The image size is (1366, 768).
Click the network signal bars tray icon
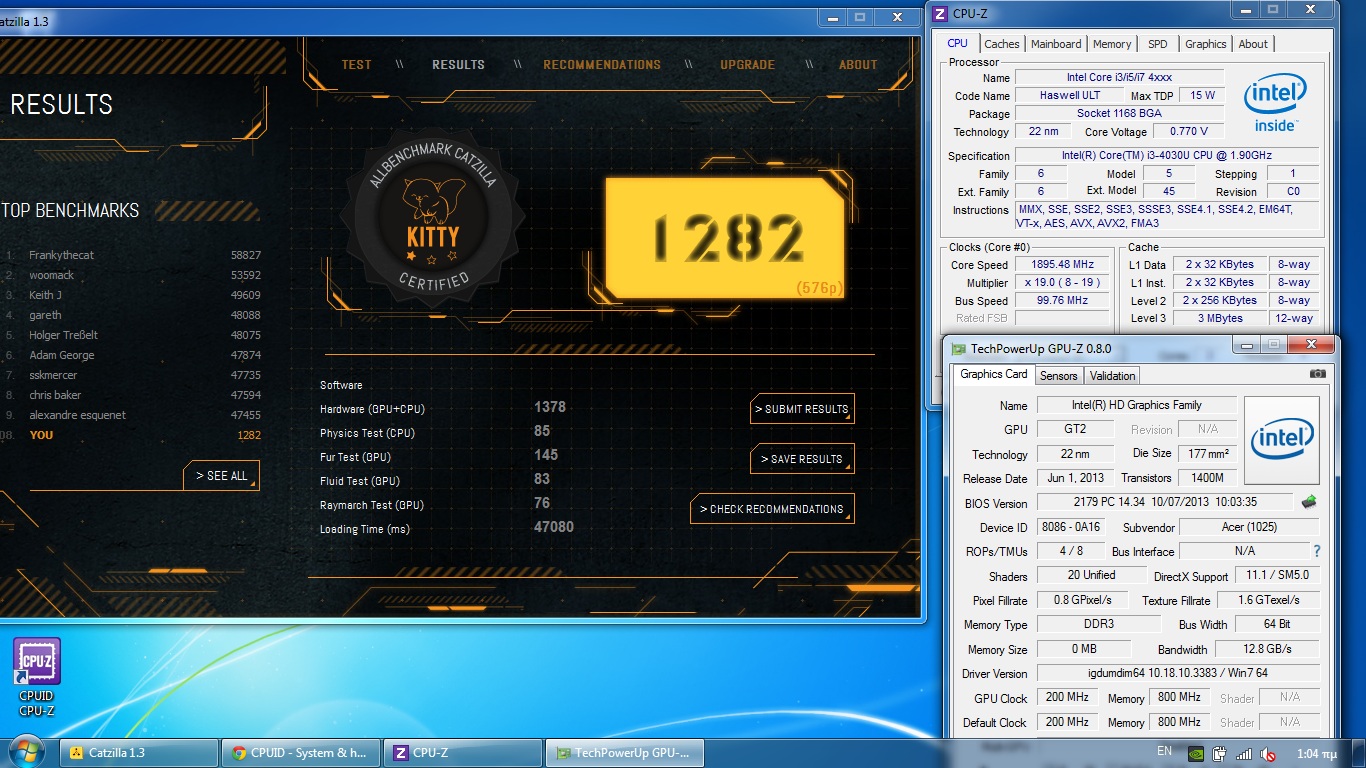[1244, 752]
